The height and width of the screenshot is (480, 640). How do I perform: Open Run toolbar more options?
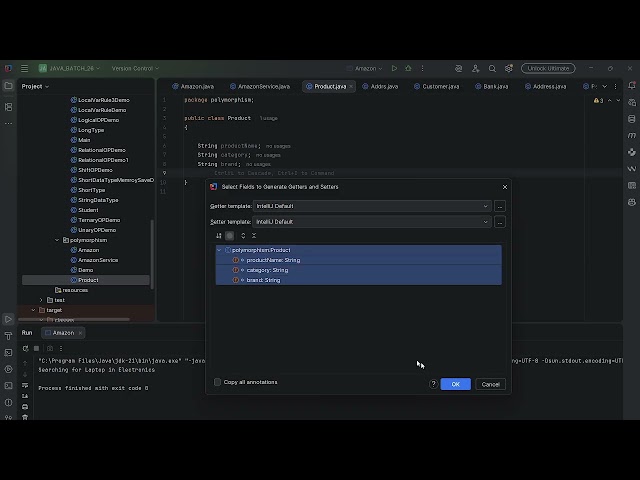[61, 349]
